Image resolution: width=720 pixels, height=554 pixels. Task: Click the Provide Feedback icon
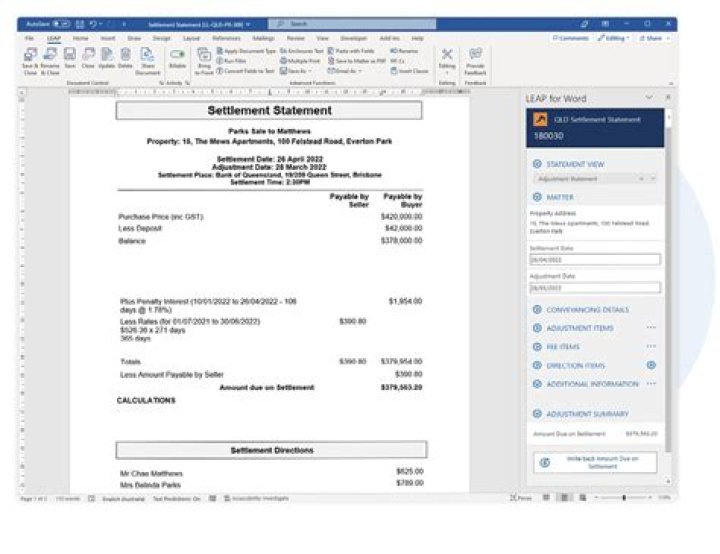tap(475, 61)
